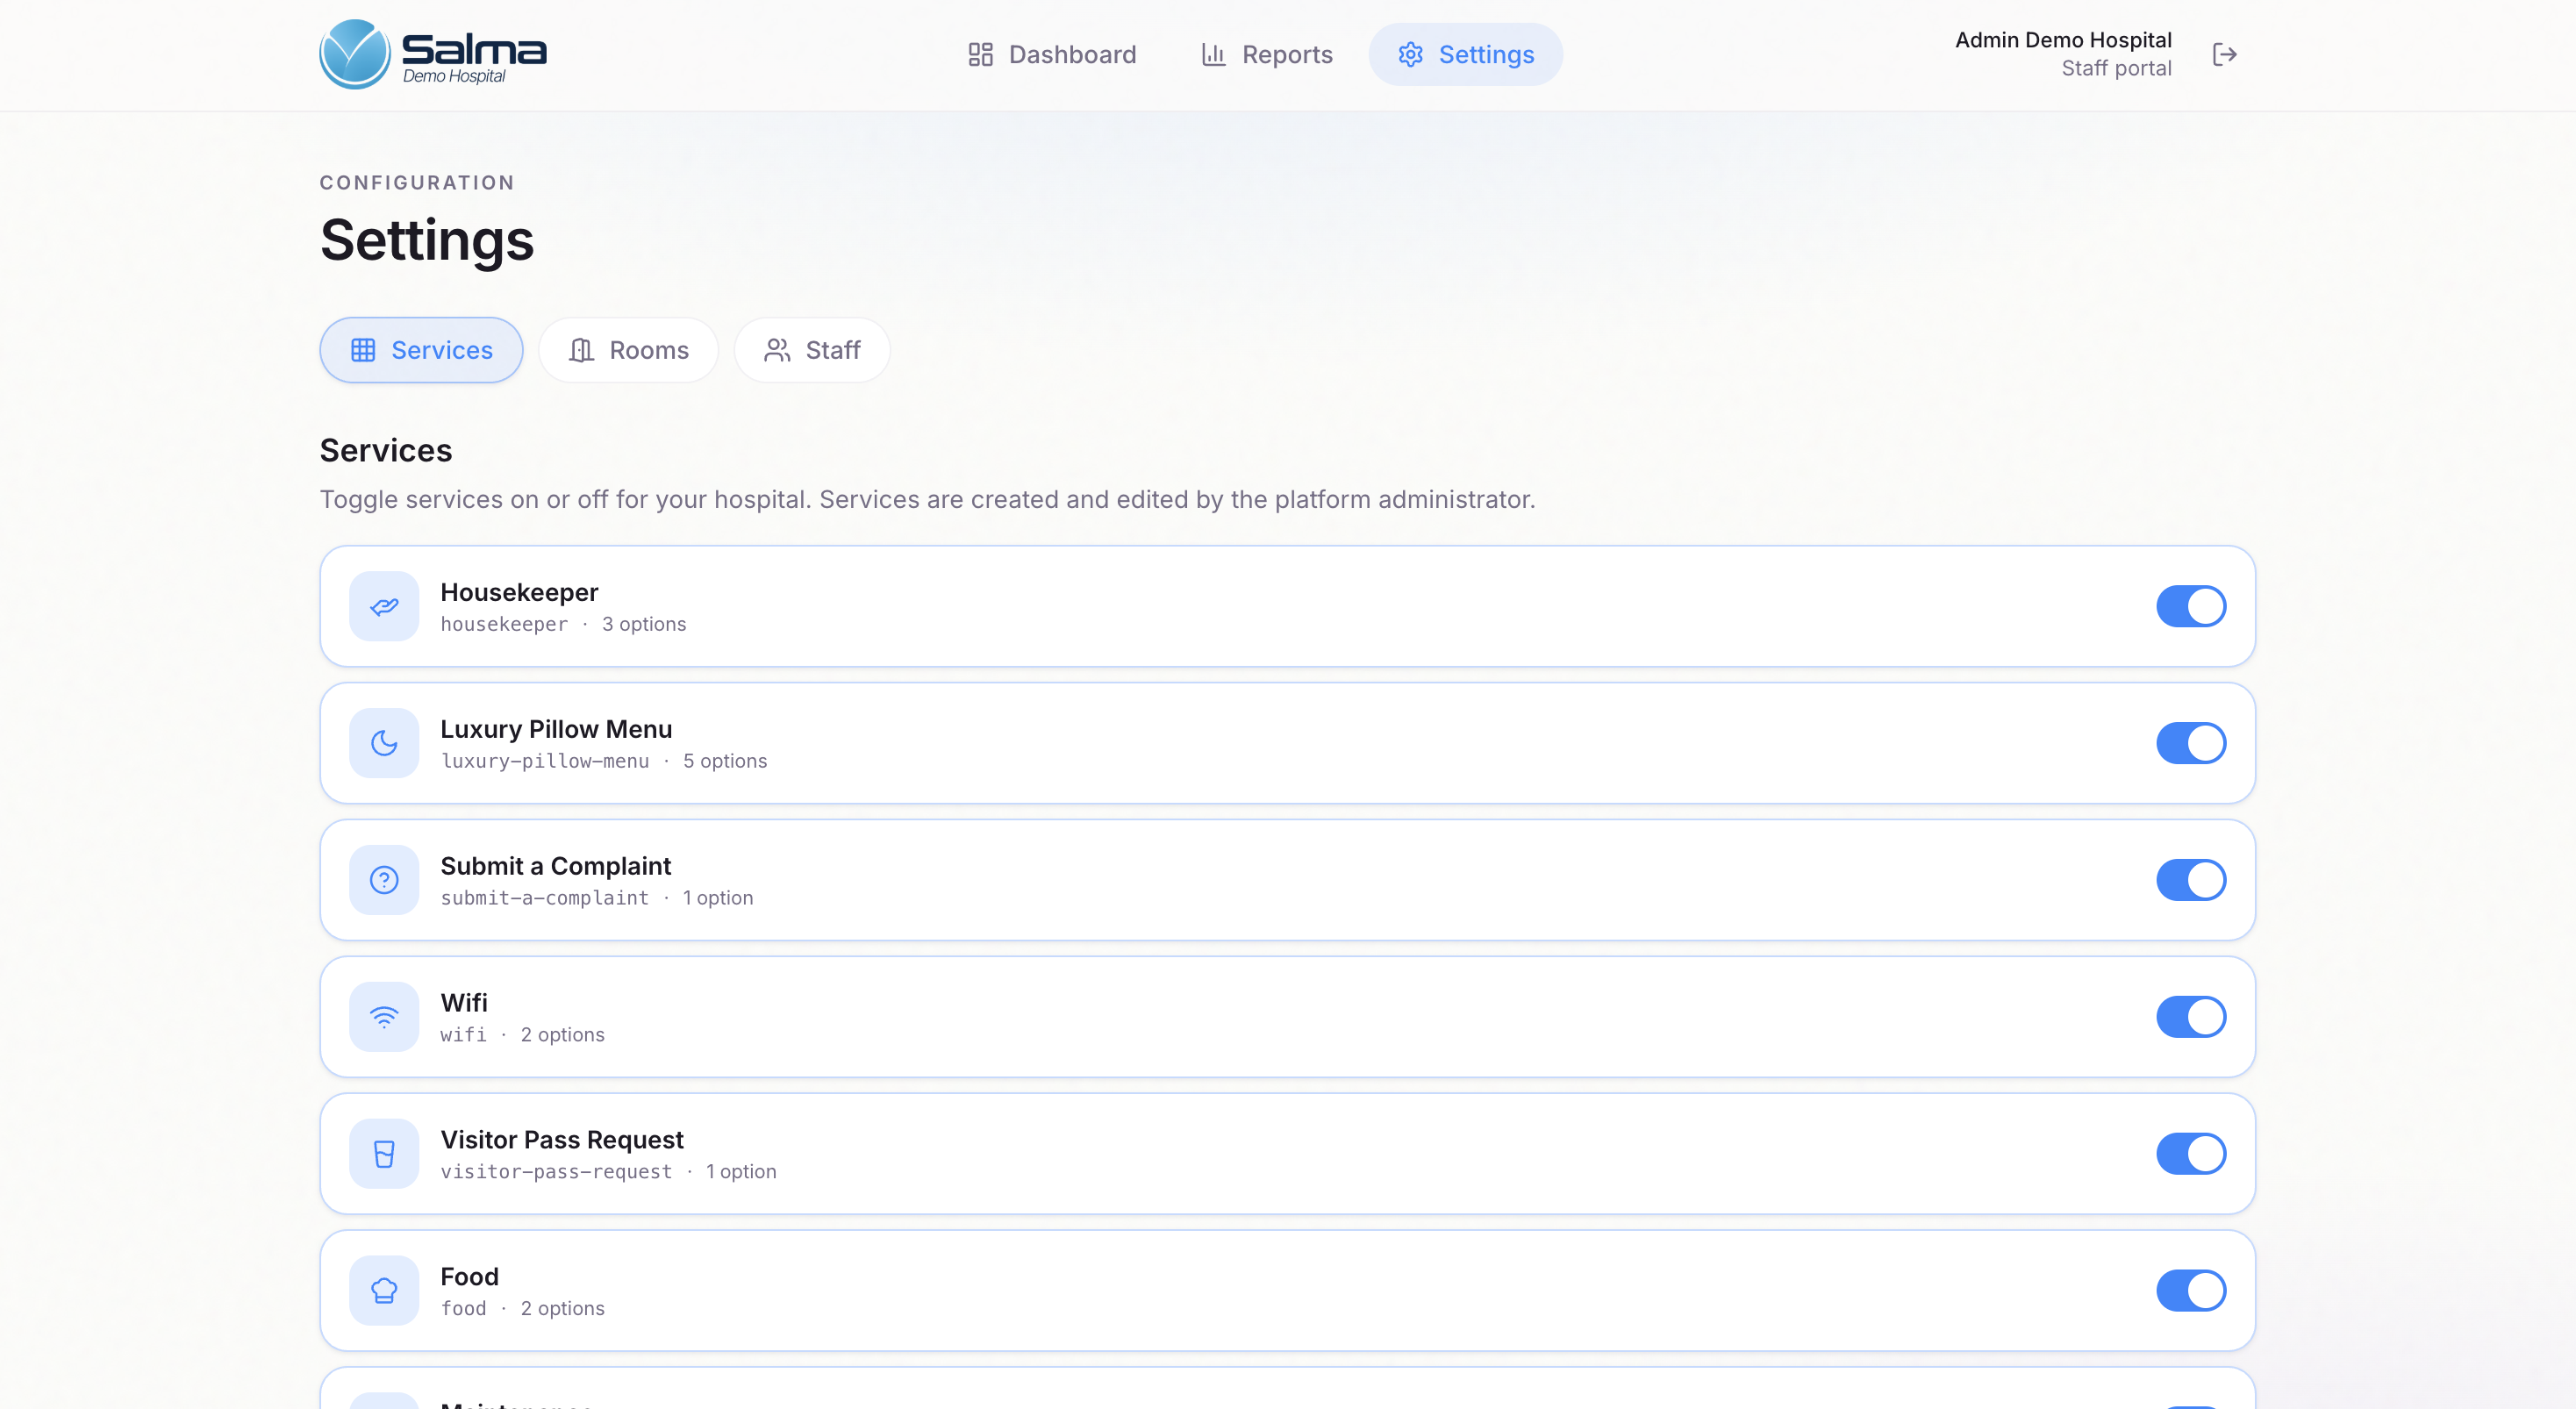Image resolution: width=2576 pixels, height=1409 pixels.
Task: Select the Luxury Pillow Menu title
Action: click(556, 729)
